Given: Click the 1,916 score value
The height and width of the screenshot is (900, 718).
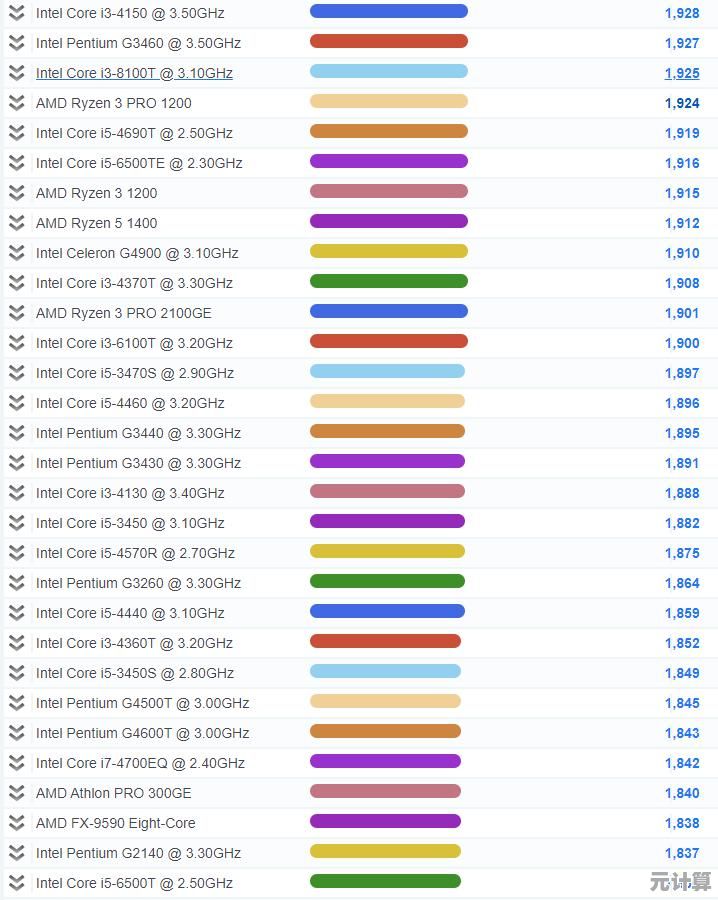Looking at the screenshot, I should [x=682, y=164].
